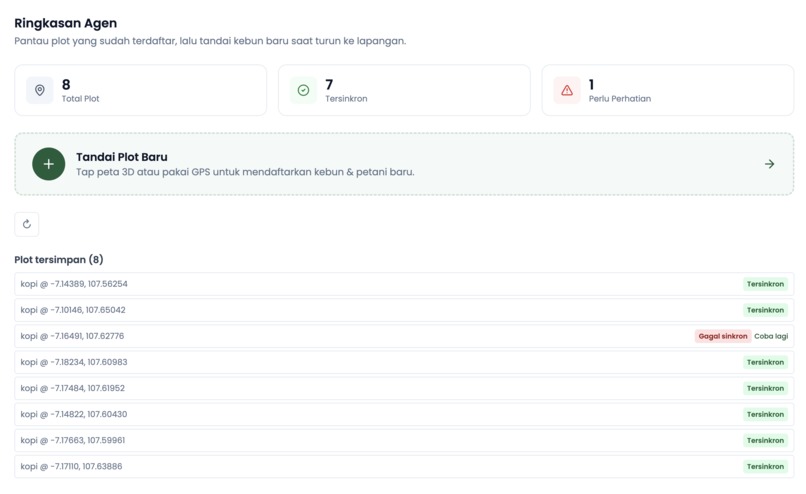
Task: Click the warning triangle on Perlu Perhatian
Action: (567, 90)
